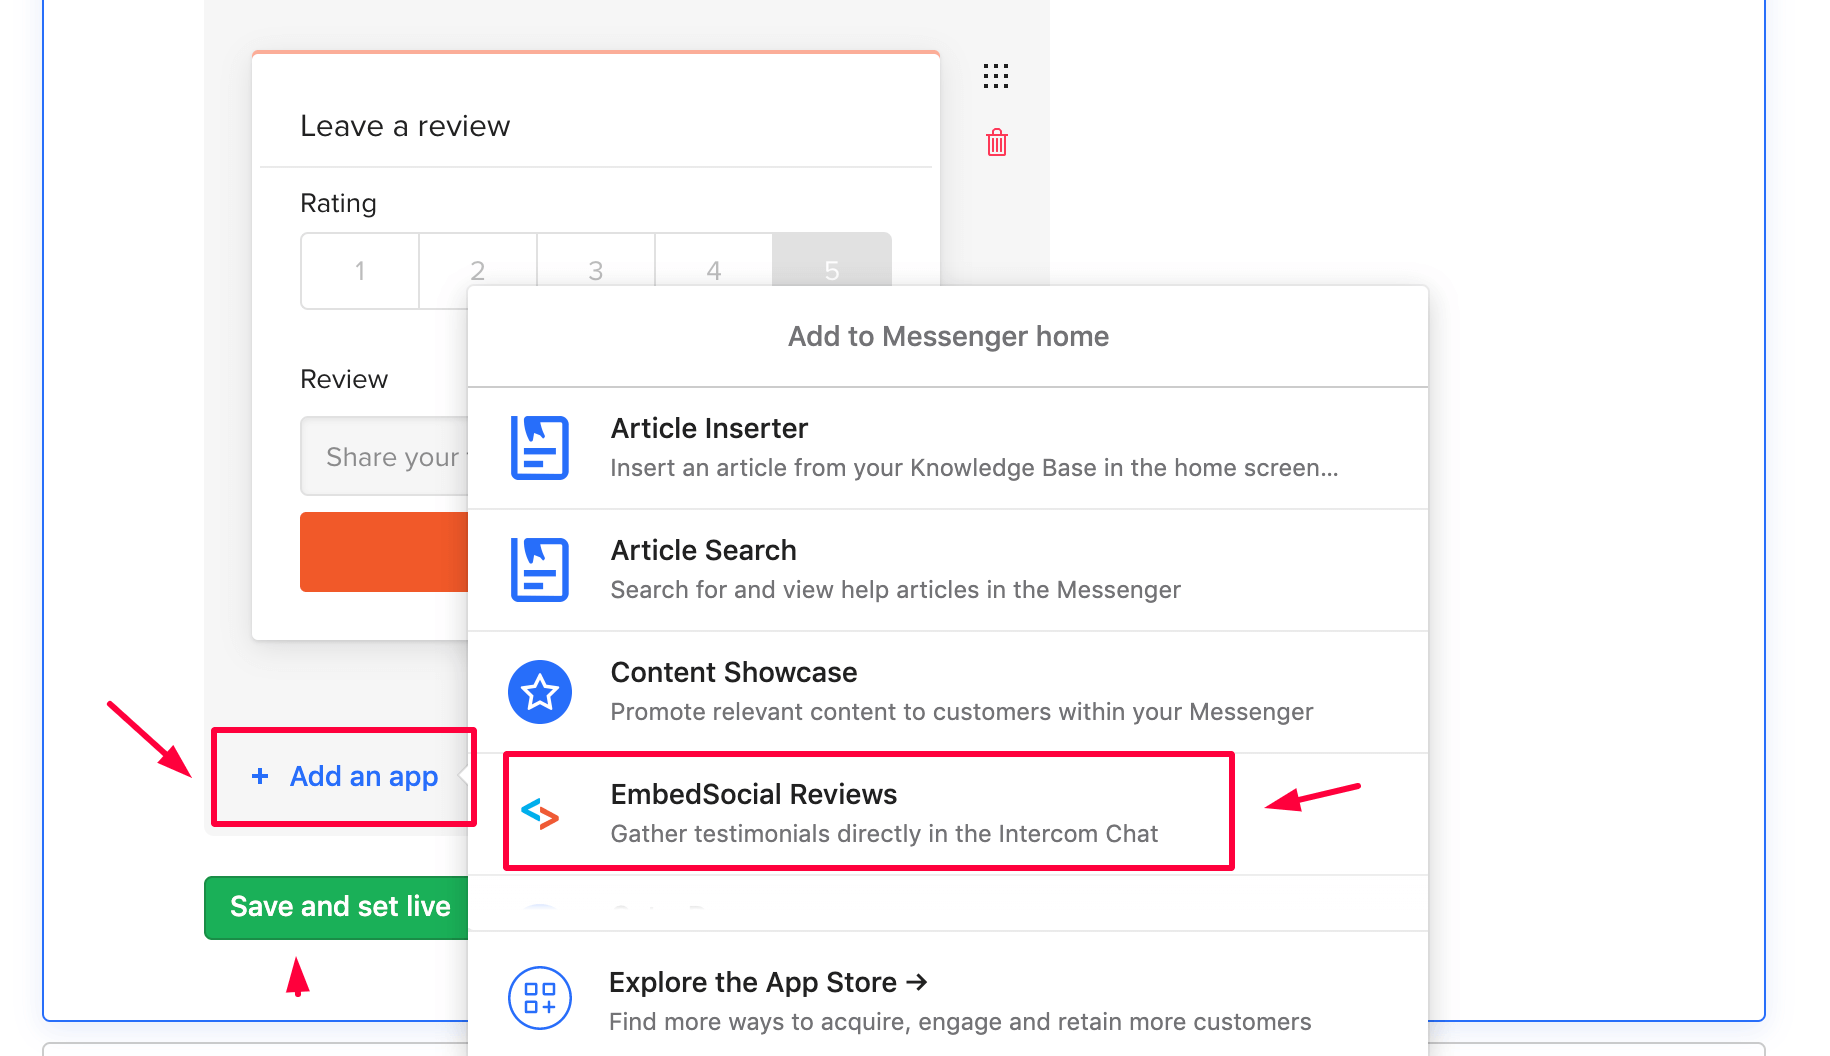Click the Review label
The height and width of the screenshot is (1056, 1830).
point(344,379)
